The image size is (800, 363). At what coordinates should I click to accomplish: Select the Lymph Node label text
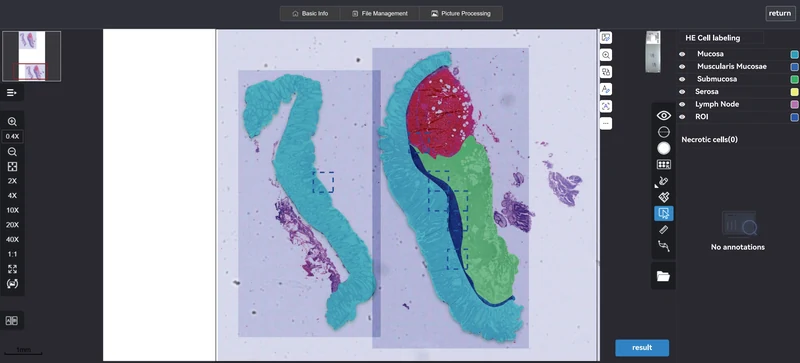click(717, 104)
